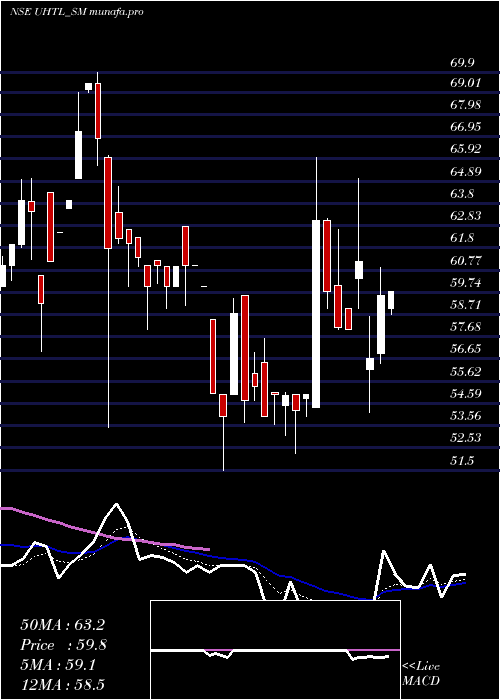Click the 52.53 price axis label
500x700 pixels.
[x=465, y=438]
